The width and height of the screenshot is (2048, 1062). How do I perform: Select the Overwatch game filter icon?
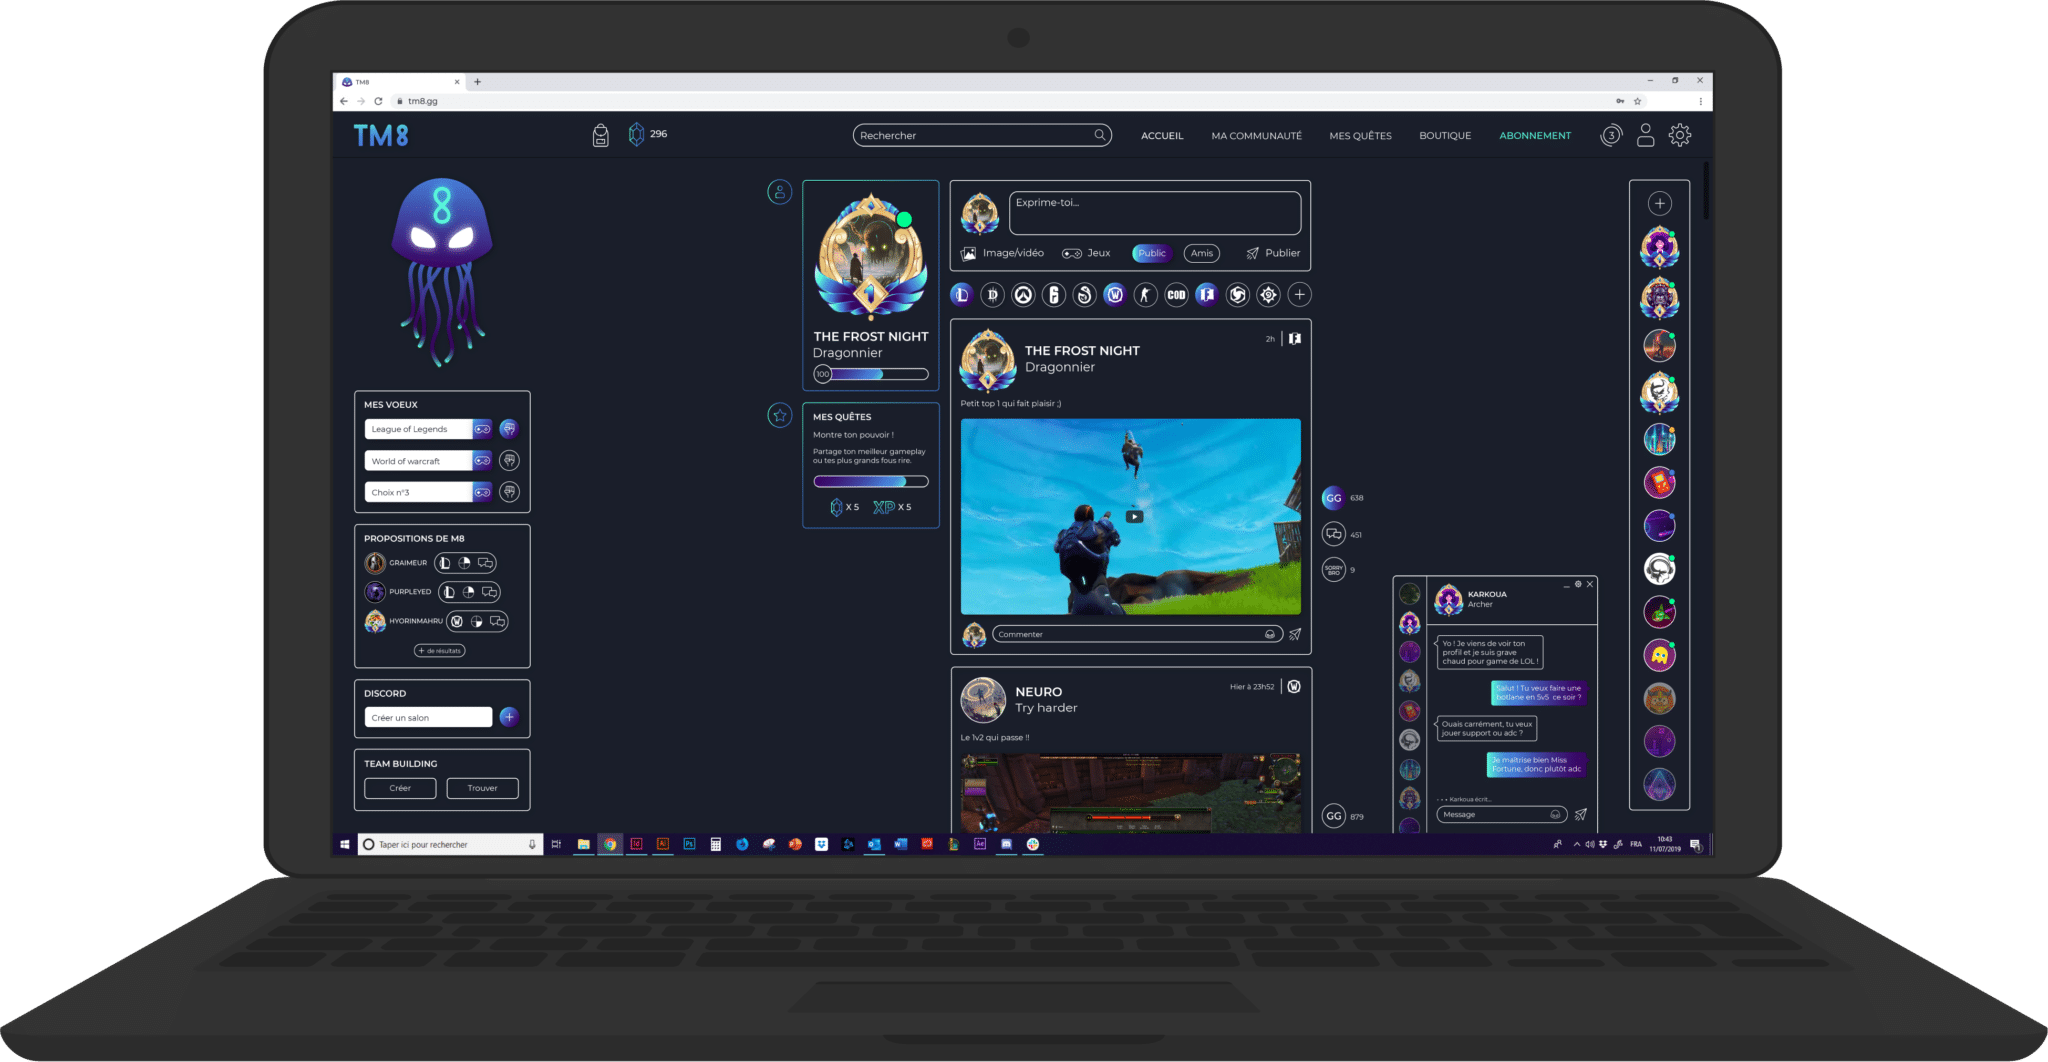(1023, 295)
